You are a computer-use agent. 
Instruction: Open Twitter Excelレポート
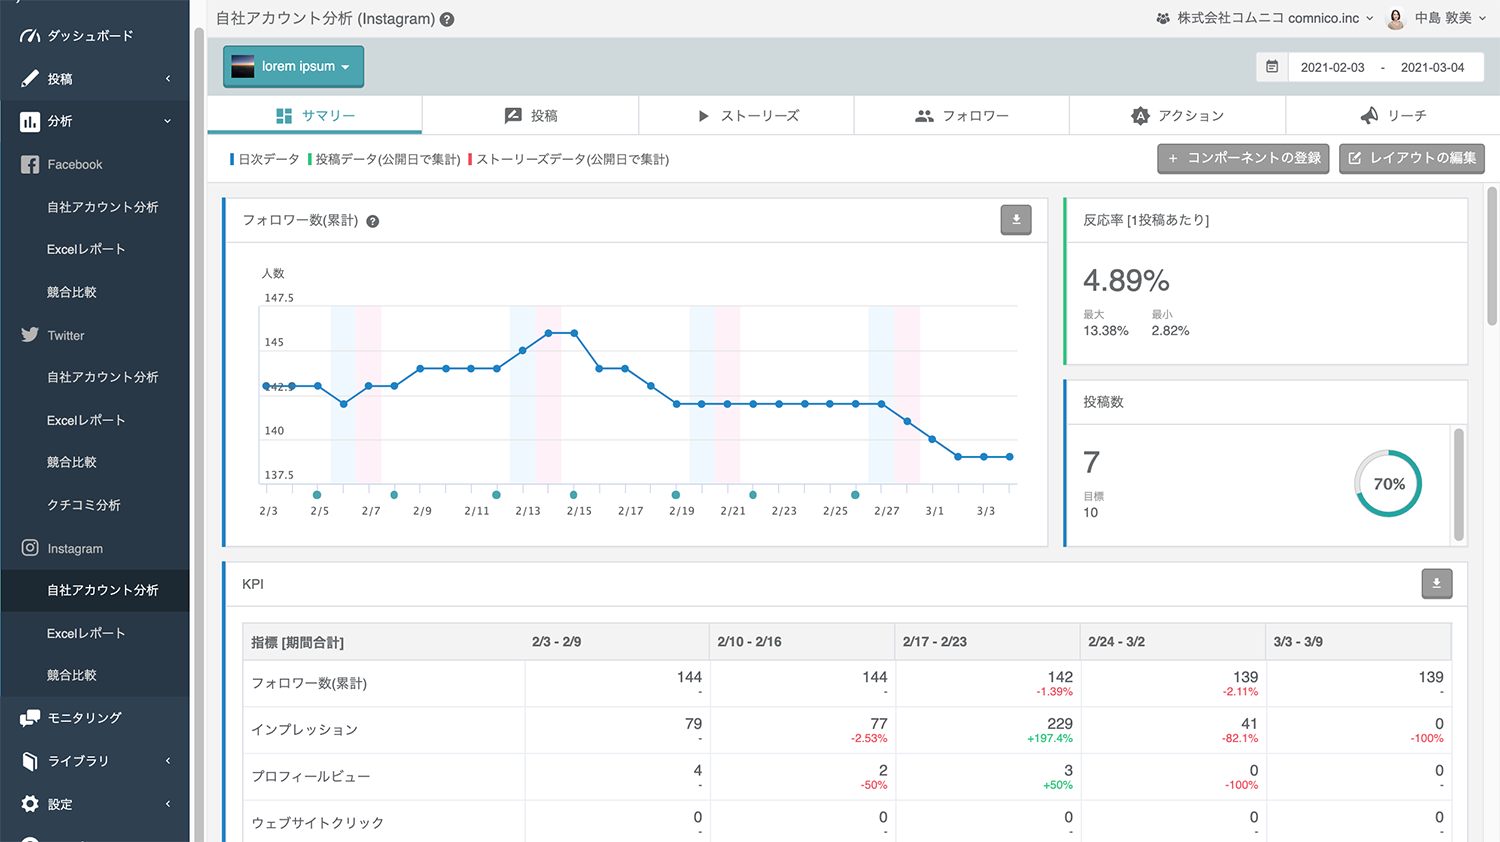pyautogui.click(x=86, y=420)
